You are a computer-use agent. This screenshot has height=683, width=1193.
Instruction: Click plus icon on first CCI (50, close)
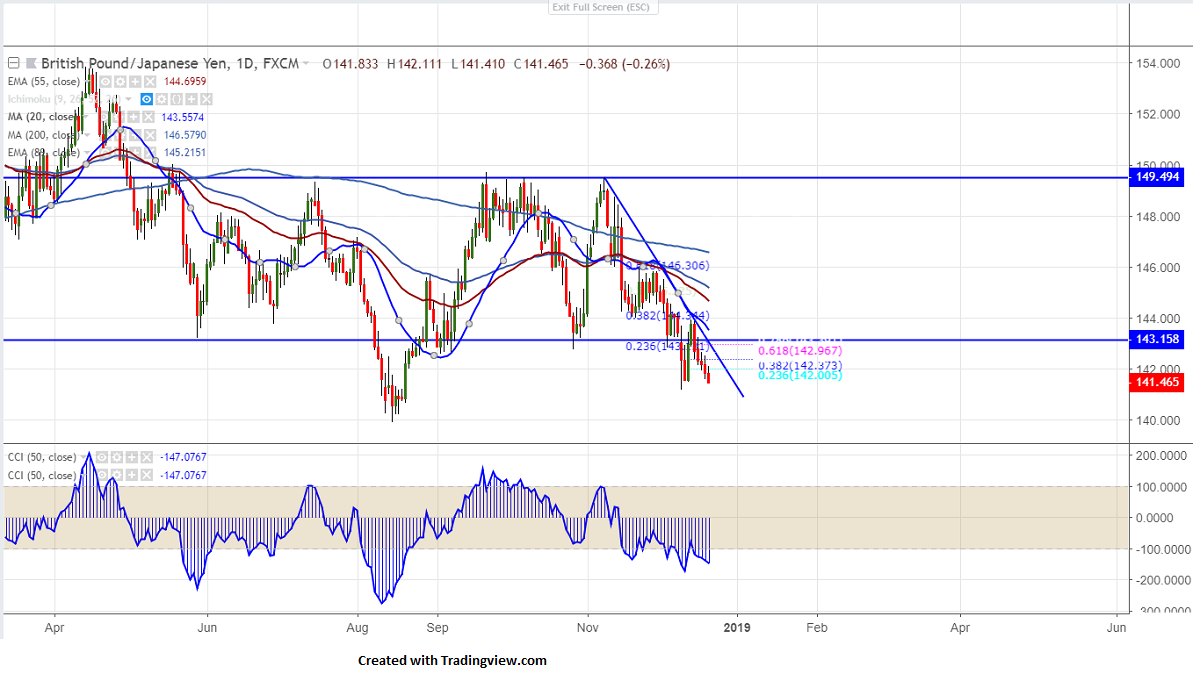pyautogui.click(x=132, y=457)
